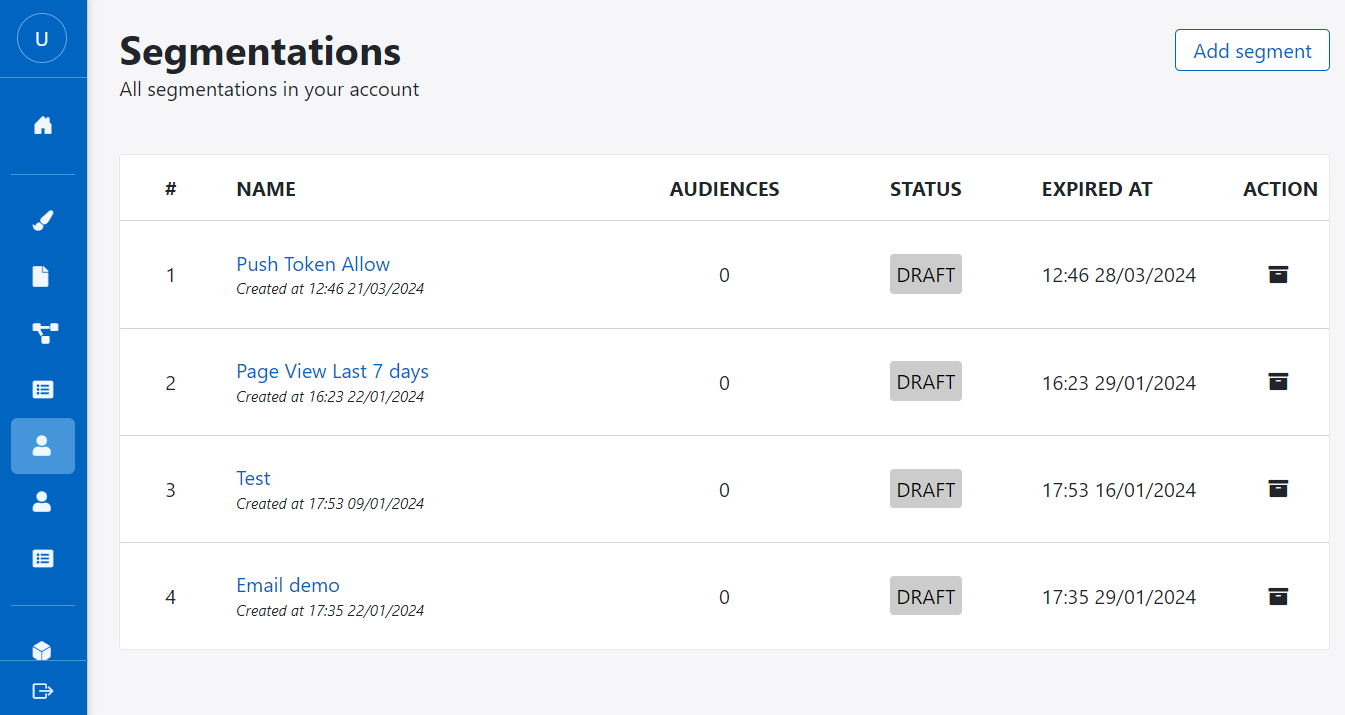Archive the Push Token Allow segment
Image resolution: width=1345 pixels, height=715 pixels.
point(1278,274)
